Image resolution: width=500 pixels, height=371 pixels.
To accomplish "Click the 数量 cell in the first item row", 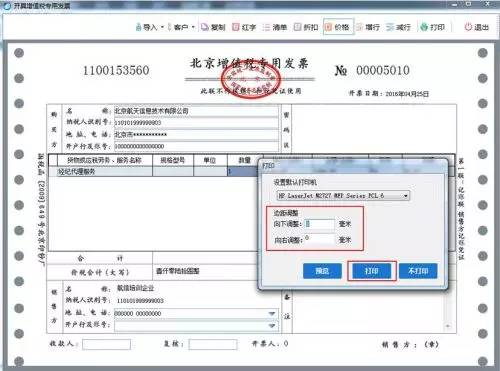I will pos(244,172).
